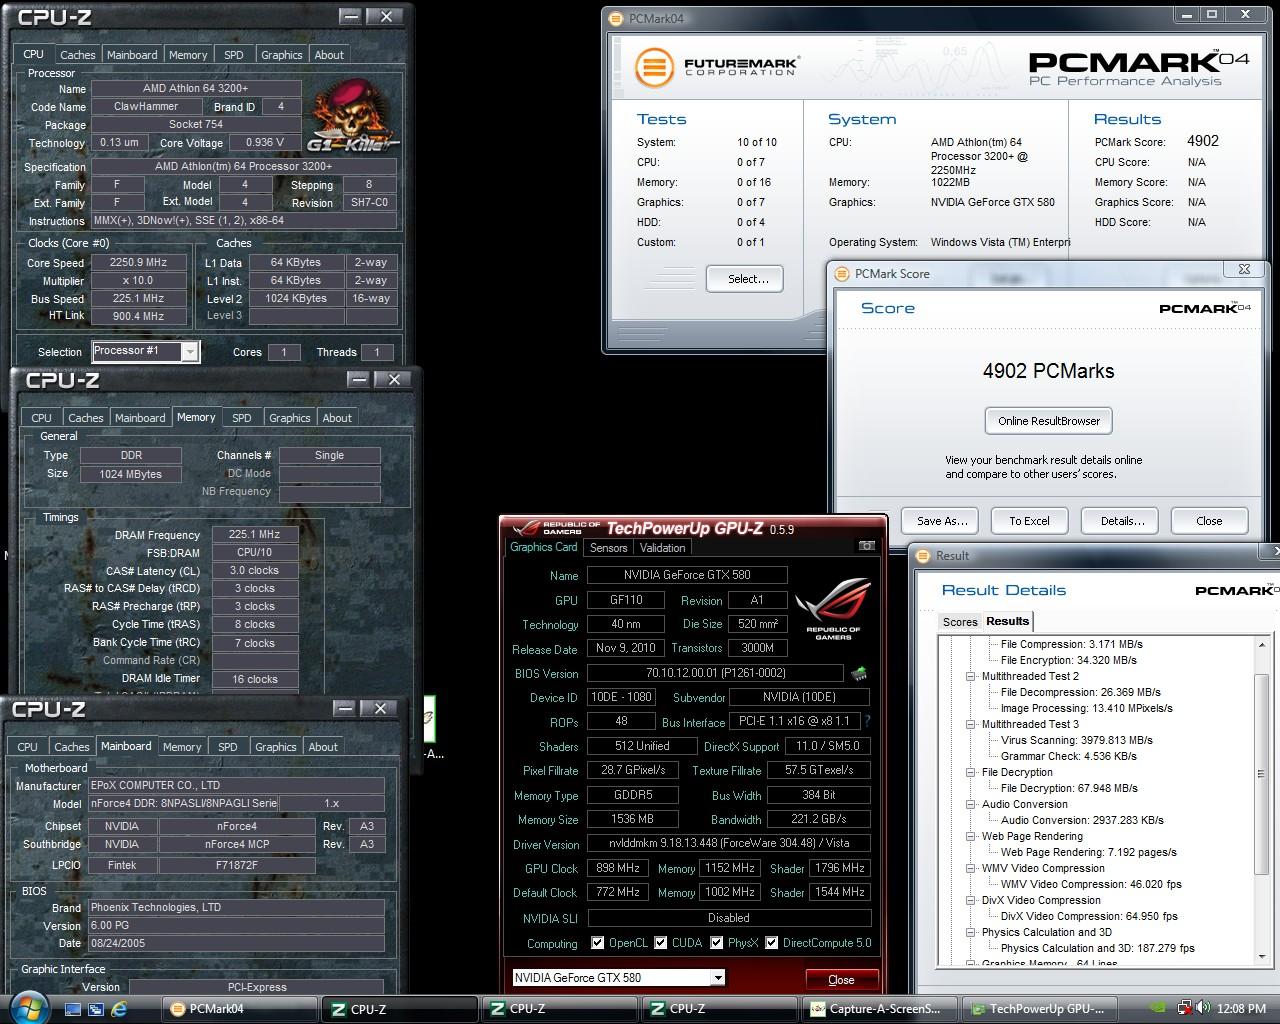Click the scroll-down arrow in Result Details
Screen dimensions: 1280x1024
coord(1262,958)
